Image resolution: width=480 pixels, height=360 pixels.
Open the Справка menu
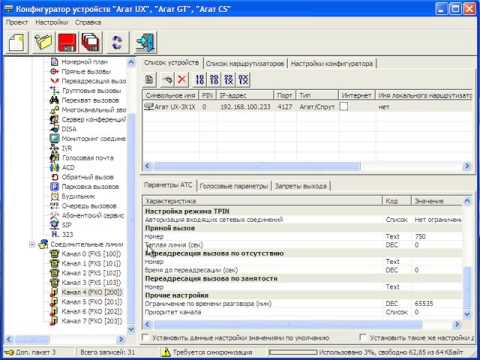tap(88, 22)
